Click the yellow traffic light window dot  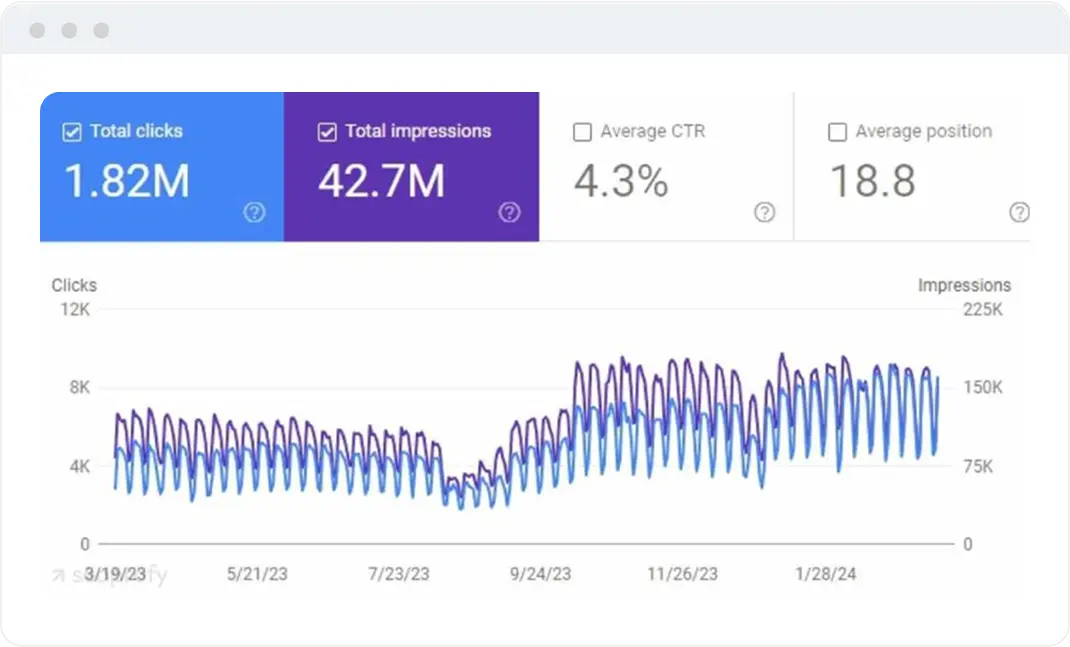pyautogui.click(x=69, y=30)
